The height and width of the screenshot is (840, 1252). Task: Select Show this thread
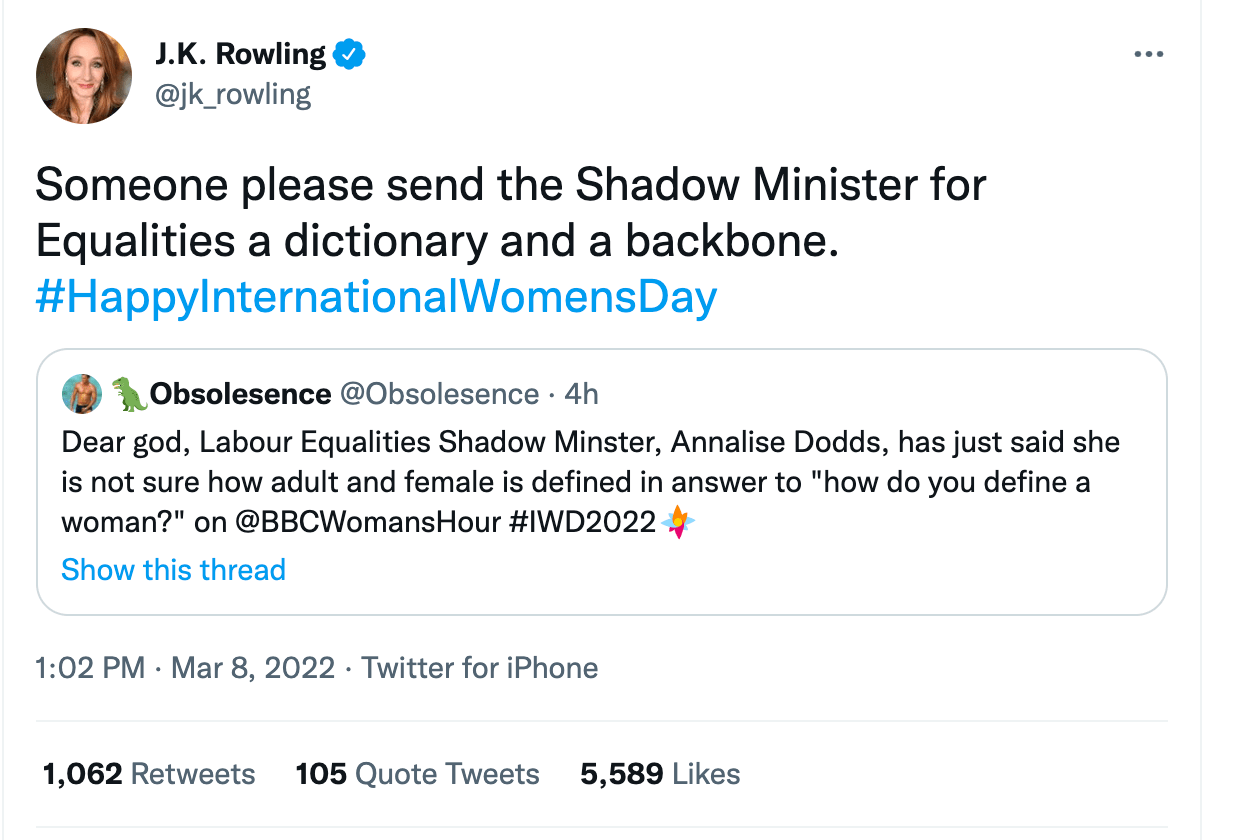click(173, 570)
